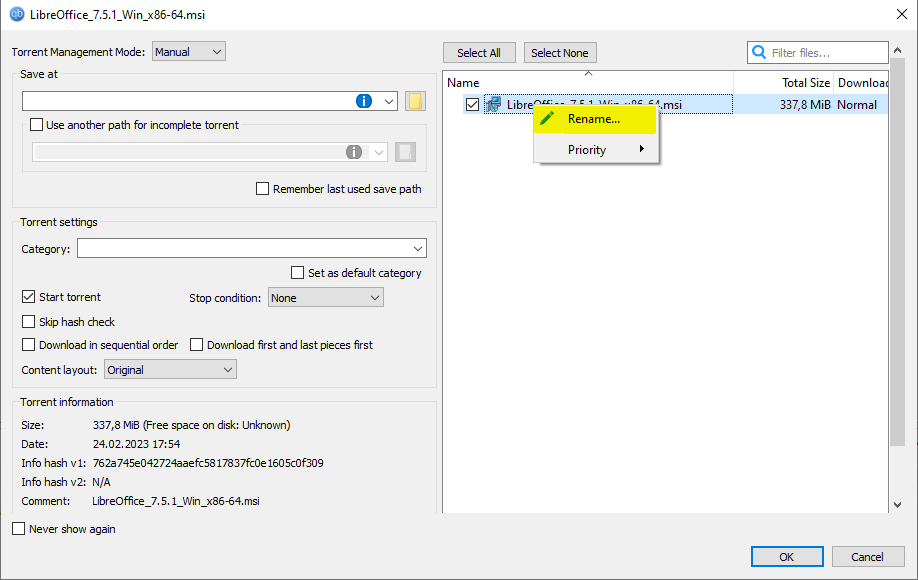Click the pencil icon next to Rename

(548, 118)
